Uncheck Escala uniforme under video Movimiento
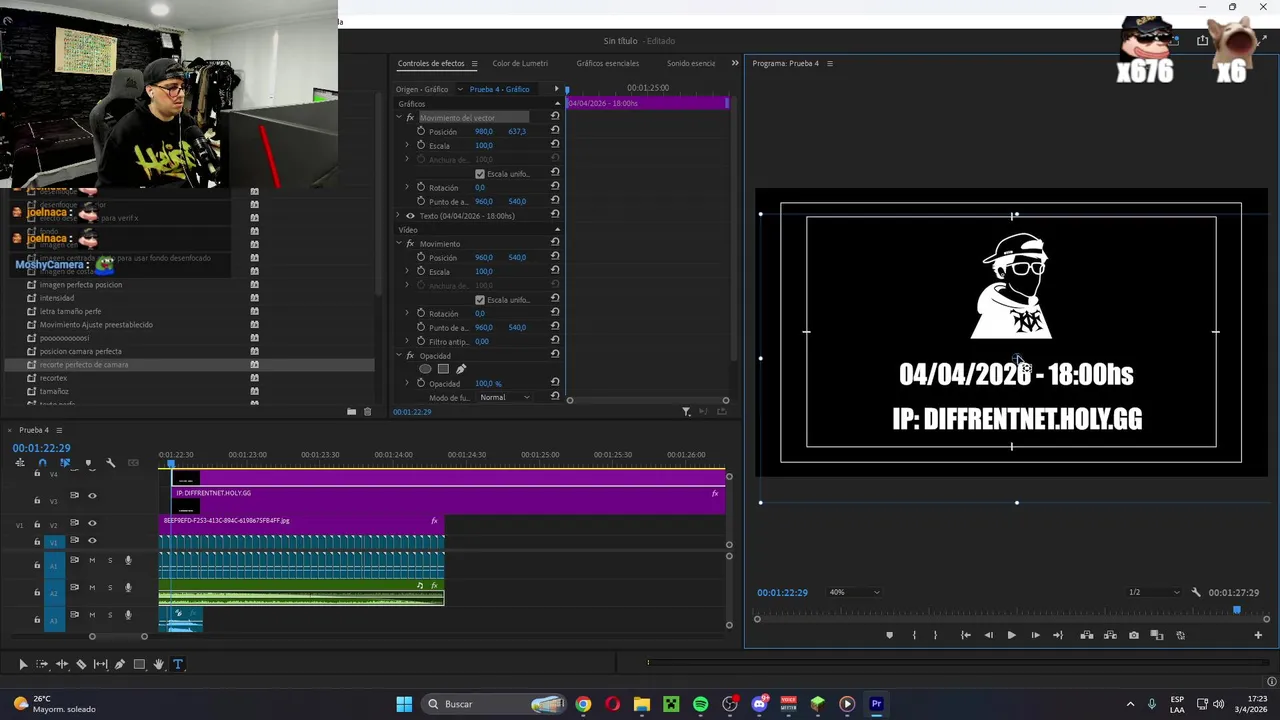The image size is (1280, 720). 480,300
